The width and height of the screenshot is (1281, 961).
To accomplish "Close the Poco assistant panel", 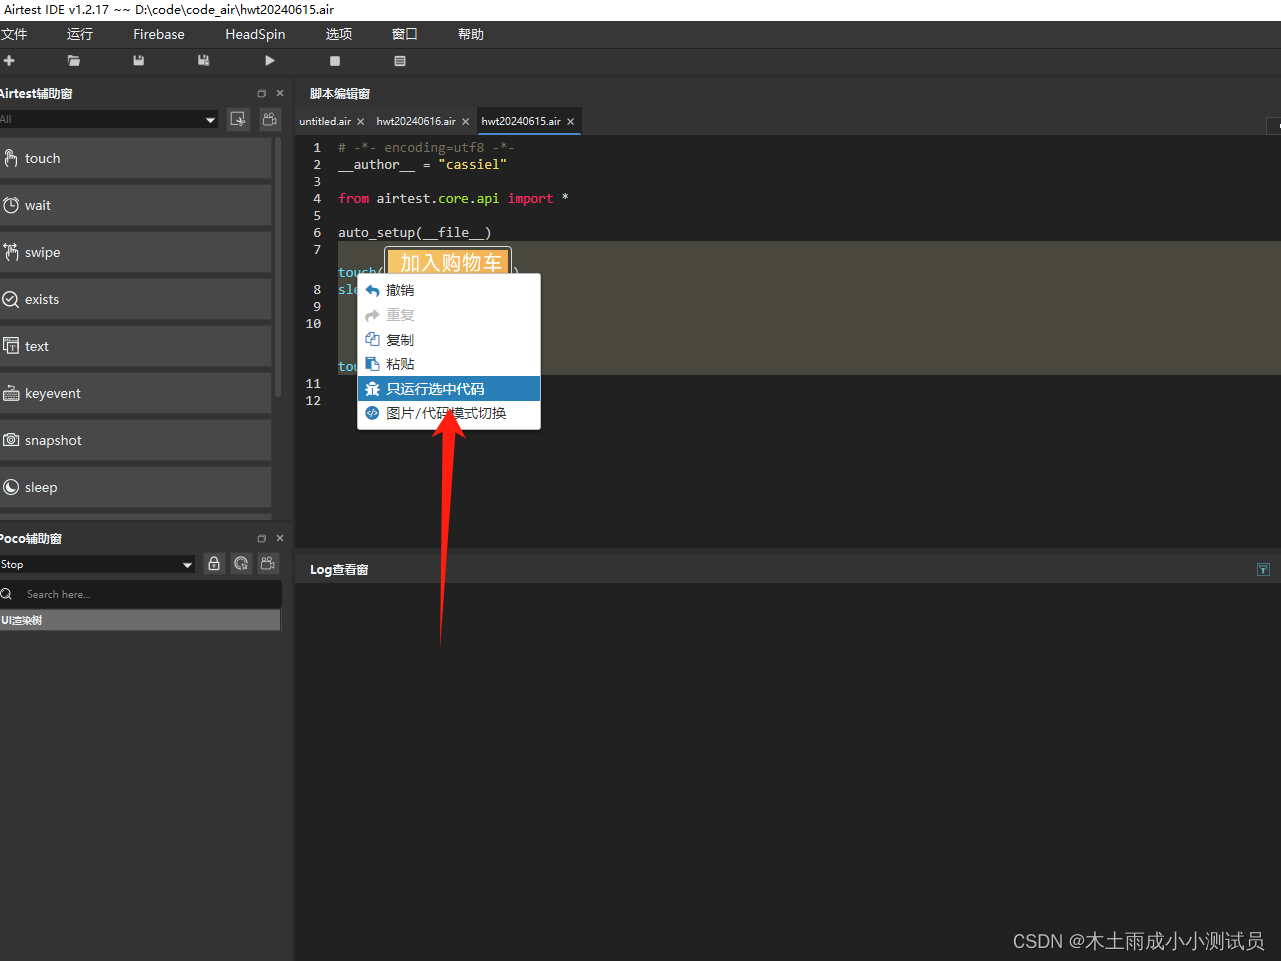I will [x=280, y=538].
